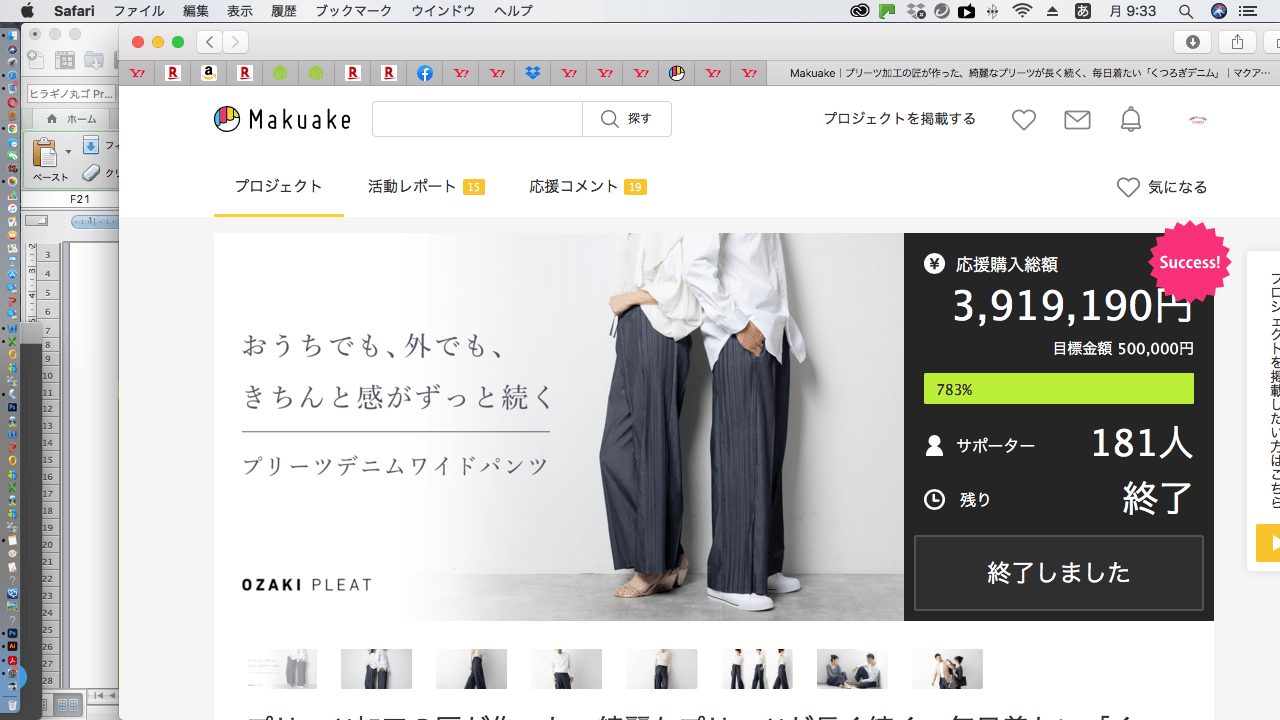The height and width of the screenshot is (720, 1280).
Task: Open Spotlight search from the menu bar
Action: (x=1186, y=11)
